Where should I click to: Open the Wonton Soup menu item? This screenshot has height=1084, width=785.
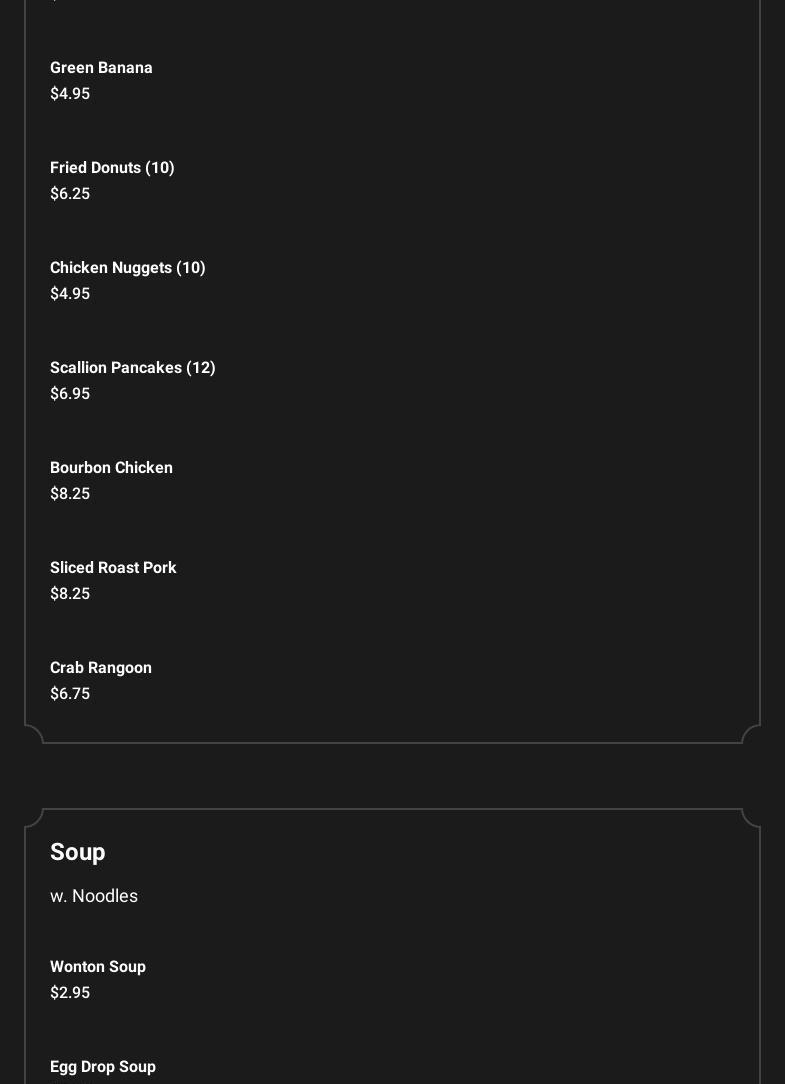tap(98, 967)
